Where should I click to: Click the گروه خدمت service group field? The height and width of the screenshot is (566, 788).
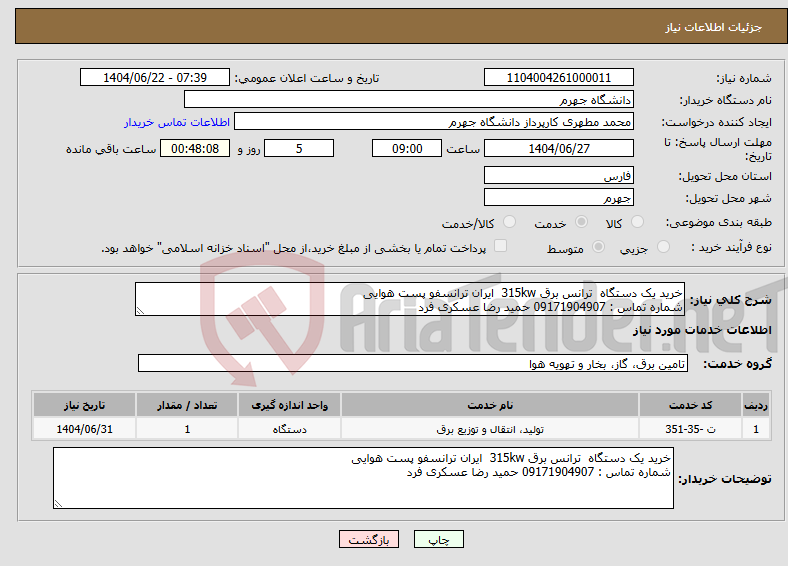(413, 363)
